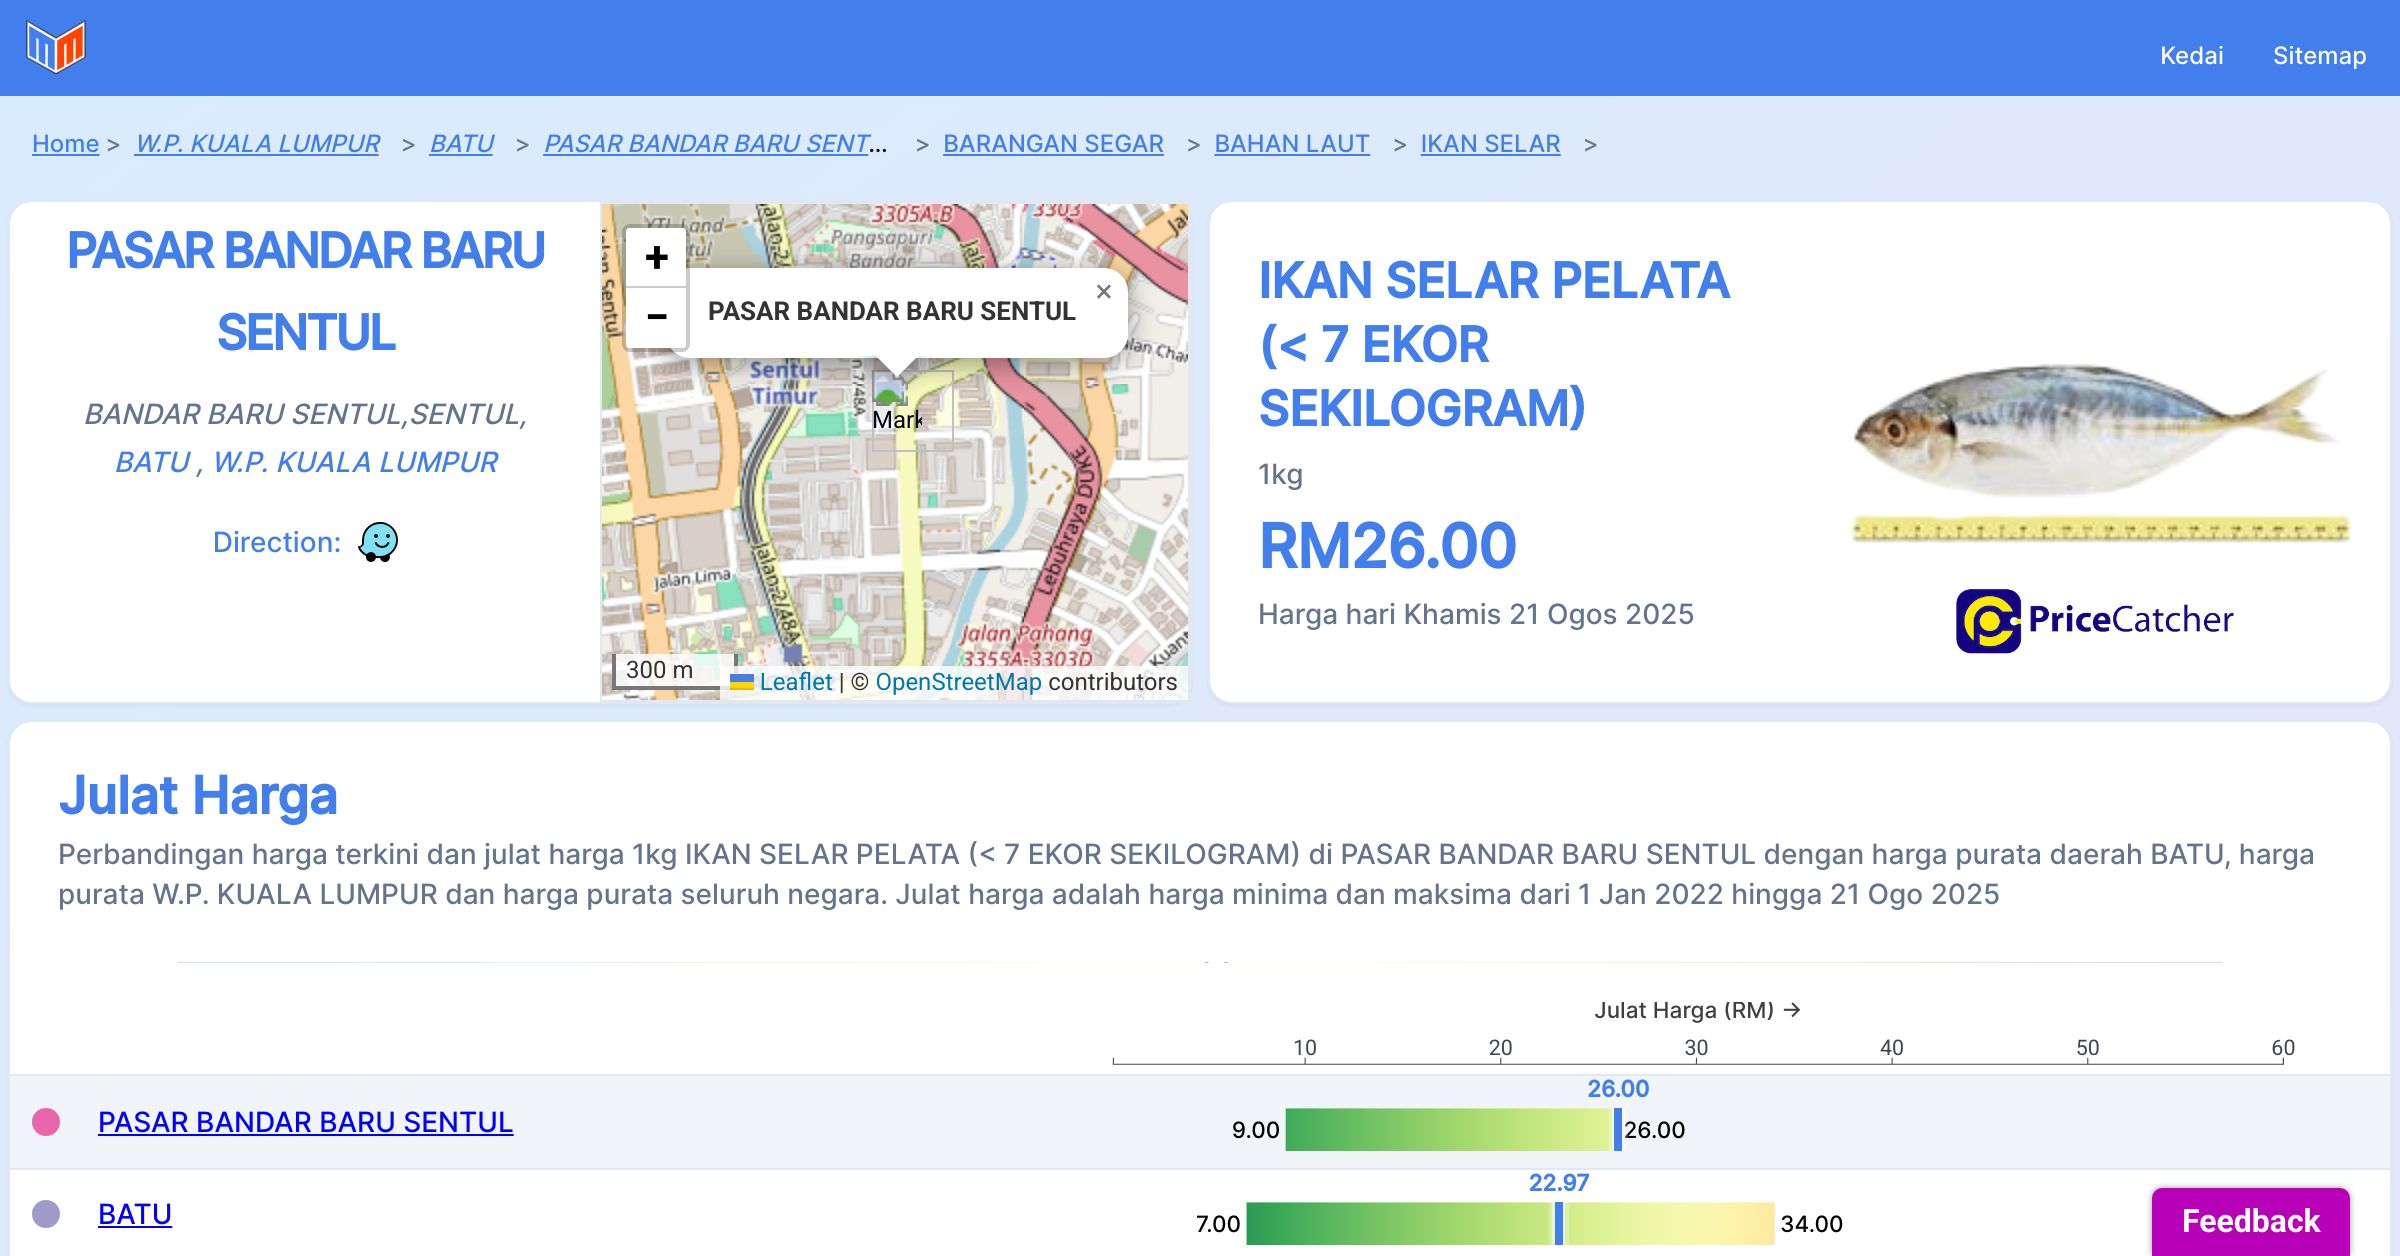The width and height of the screenshot is (2400, 1256).
Task: Close the map popup for Pasar Bandar Baru Sentul
Action: 1103,292
